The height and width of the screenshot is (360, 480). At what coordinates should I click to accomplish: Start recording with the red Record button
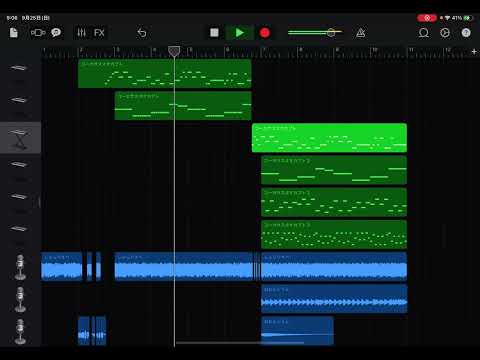(265, 33)
